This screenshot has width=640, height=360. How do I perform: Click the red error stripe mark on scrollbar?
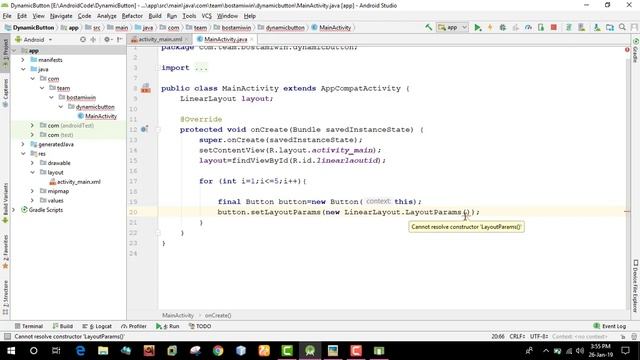tap(627, 211)
